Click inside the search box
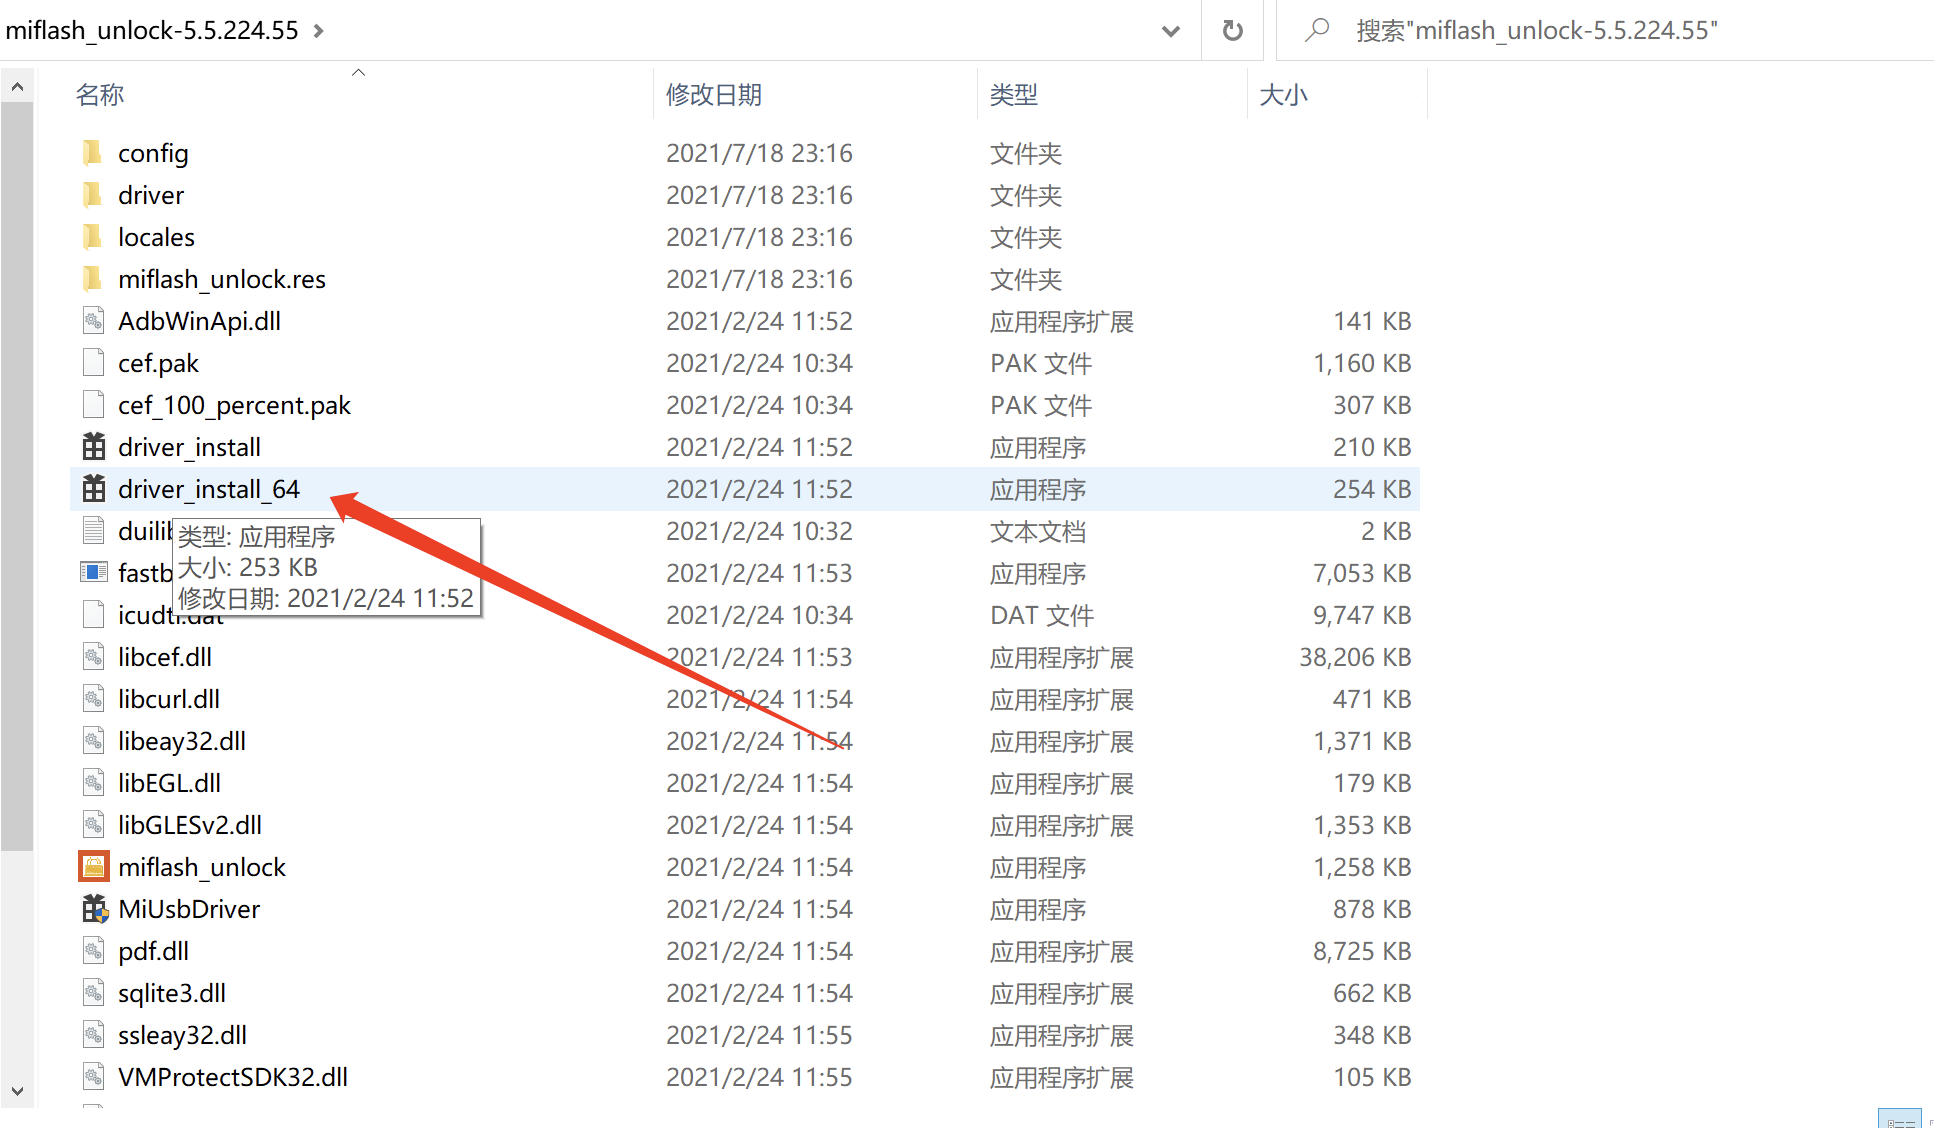1934x1128 pixels. [1600, 30]
